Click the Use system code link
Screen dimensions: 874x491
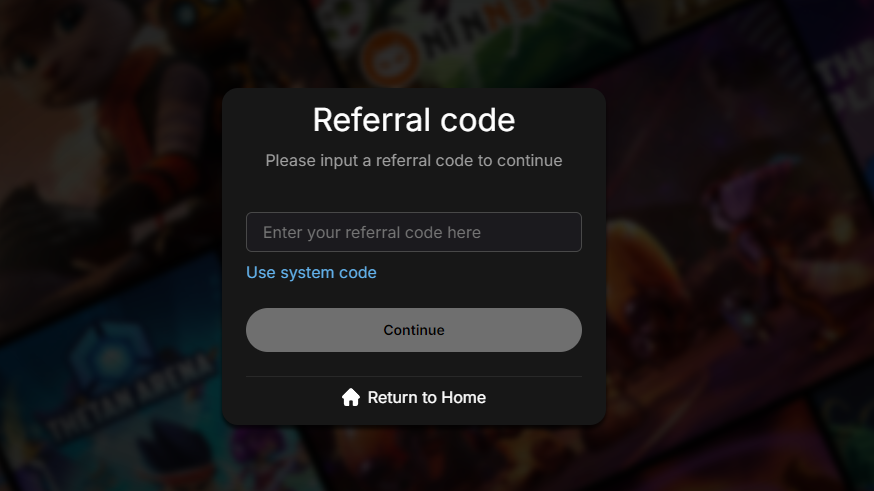(311, 273)
